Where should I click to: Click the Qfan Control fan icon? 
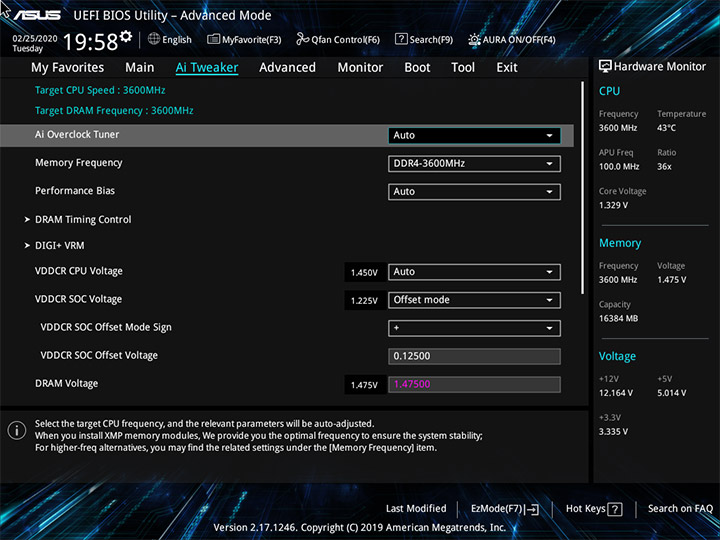coord(302,39)
